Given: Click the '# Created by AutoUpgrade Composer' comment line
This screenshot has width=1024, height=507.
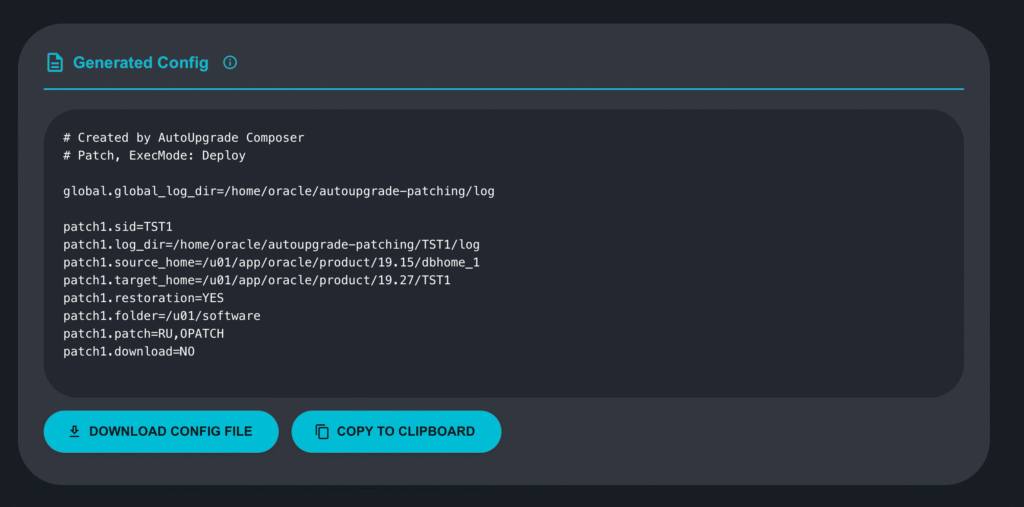Looking at the screenshot, I should click(x=183, y=137).
